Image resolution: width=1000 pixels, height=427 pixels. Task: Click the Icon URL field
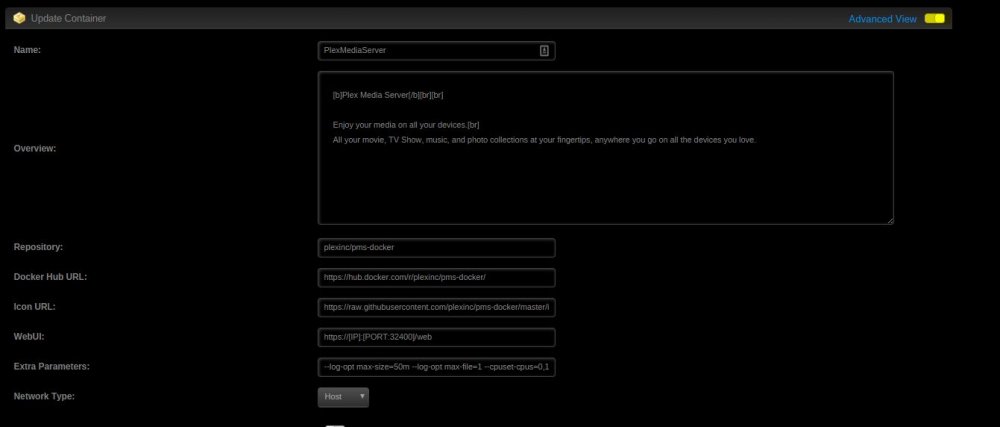click(436, 307)
